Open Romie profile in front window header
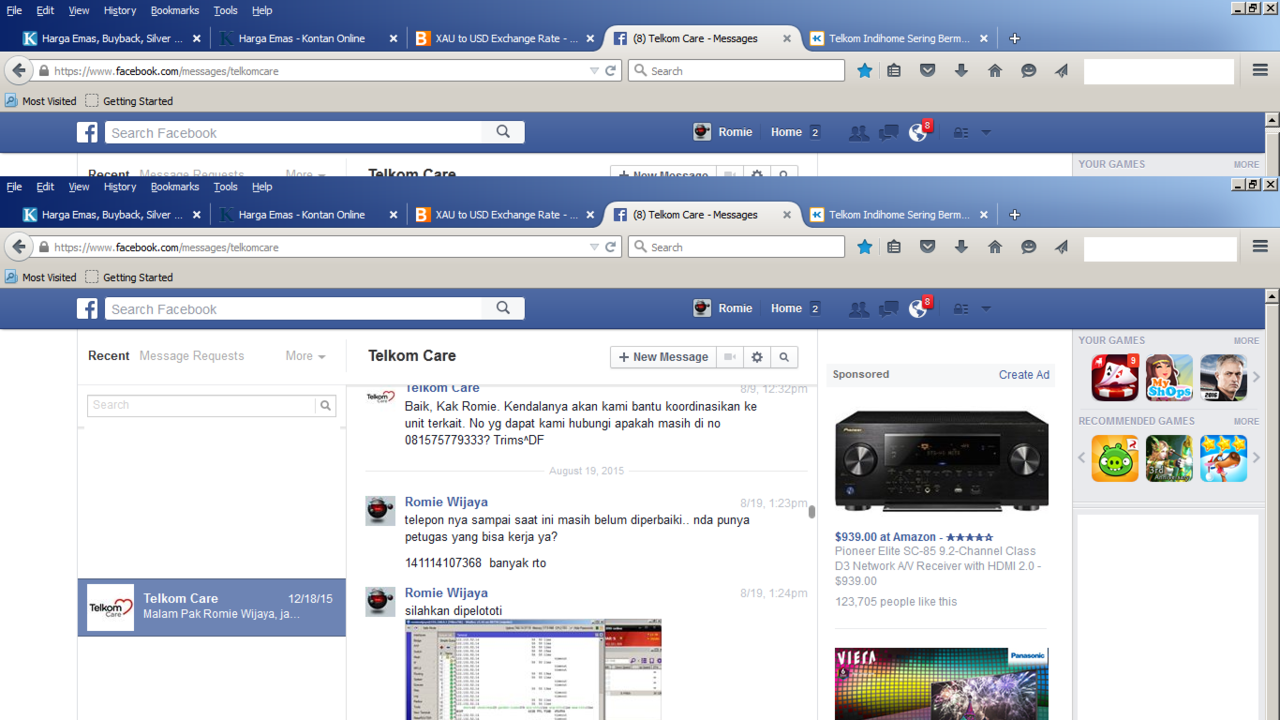1280x720 pixels. 723,309
